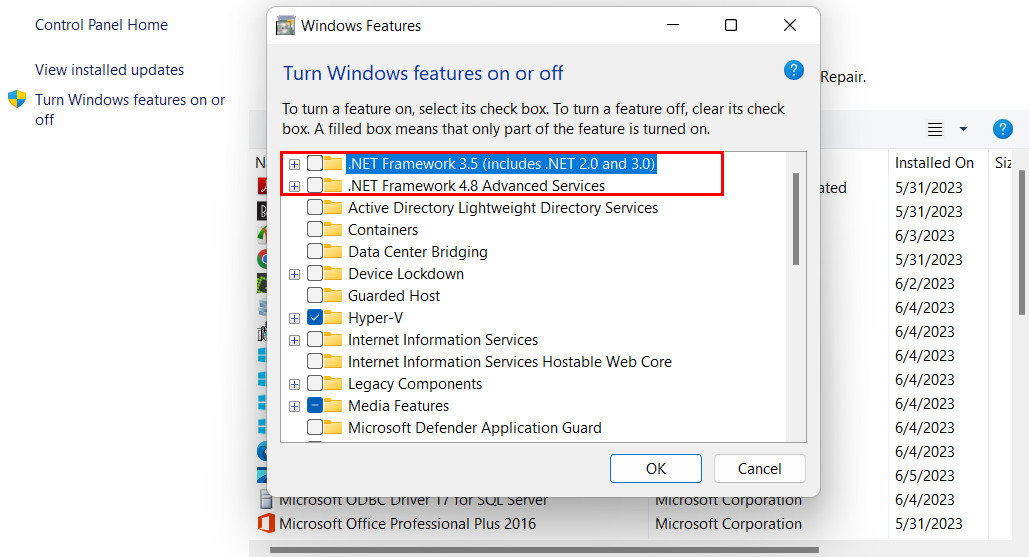Toggle the Media Features checkbox
The height and width of the screenshot is (557, 1029).
click(315, 405)
